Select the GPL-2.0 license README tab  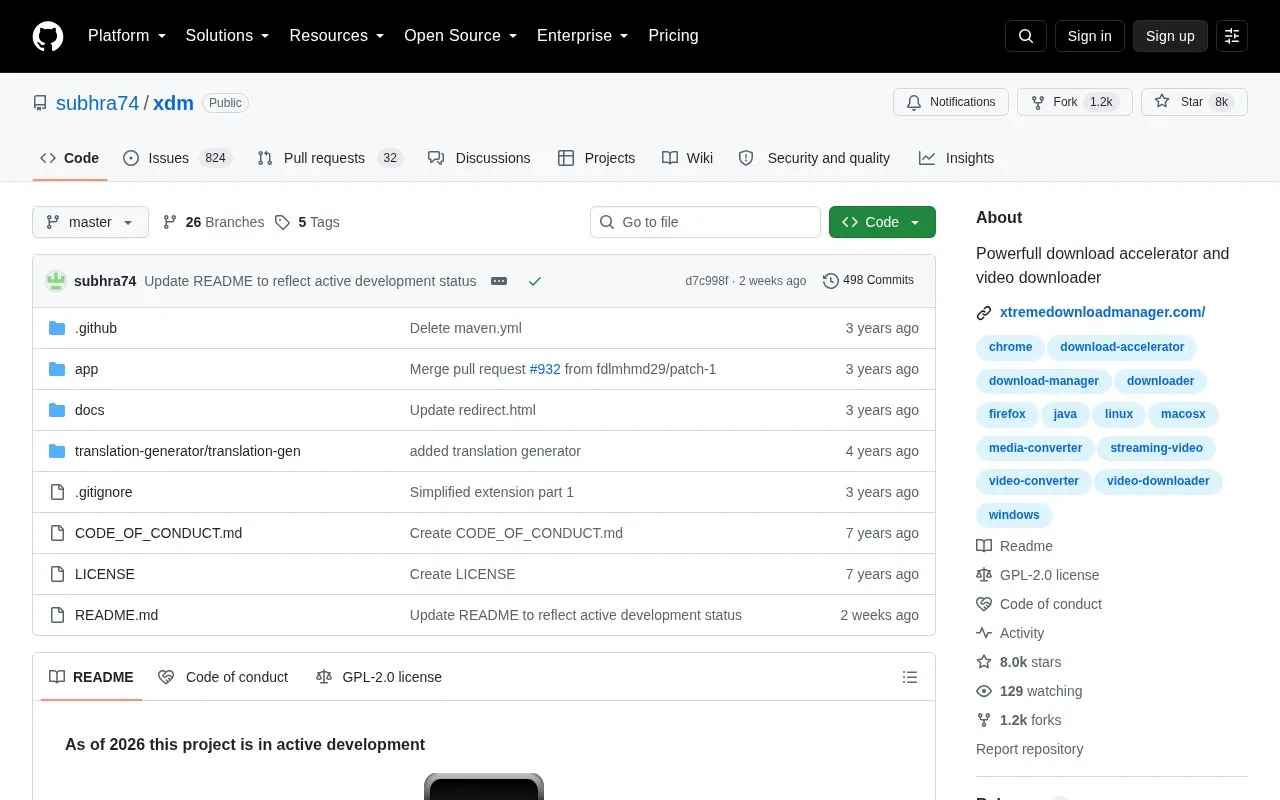(379, 677)
